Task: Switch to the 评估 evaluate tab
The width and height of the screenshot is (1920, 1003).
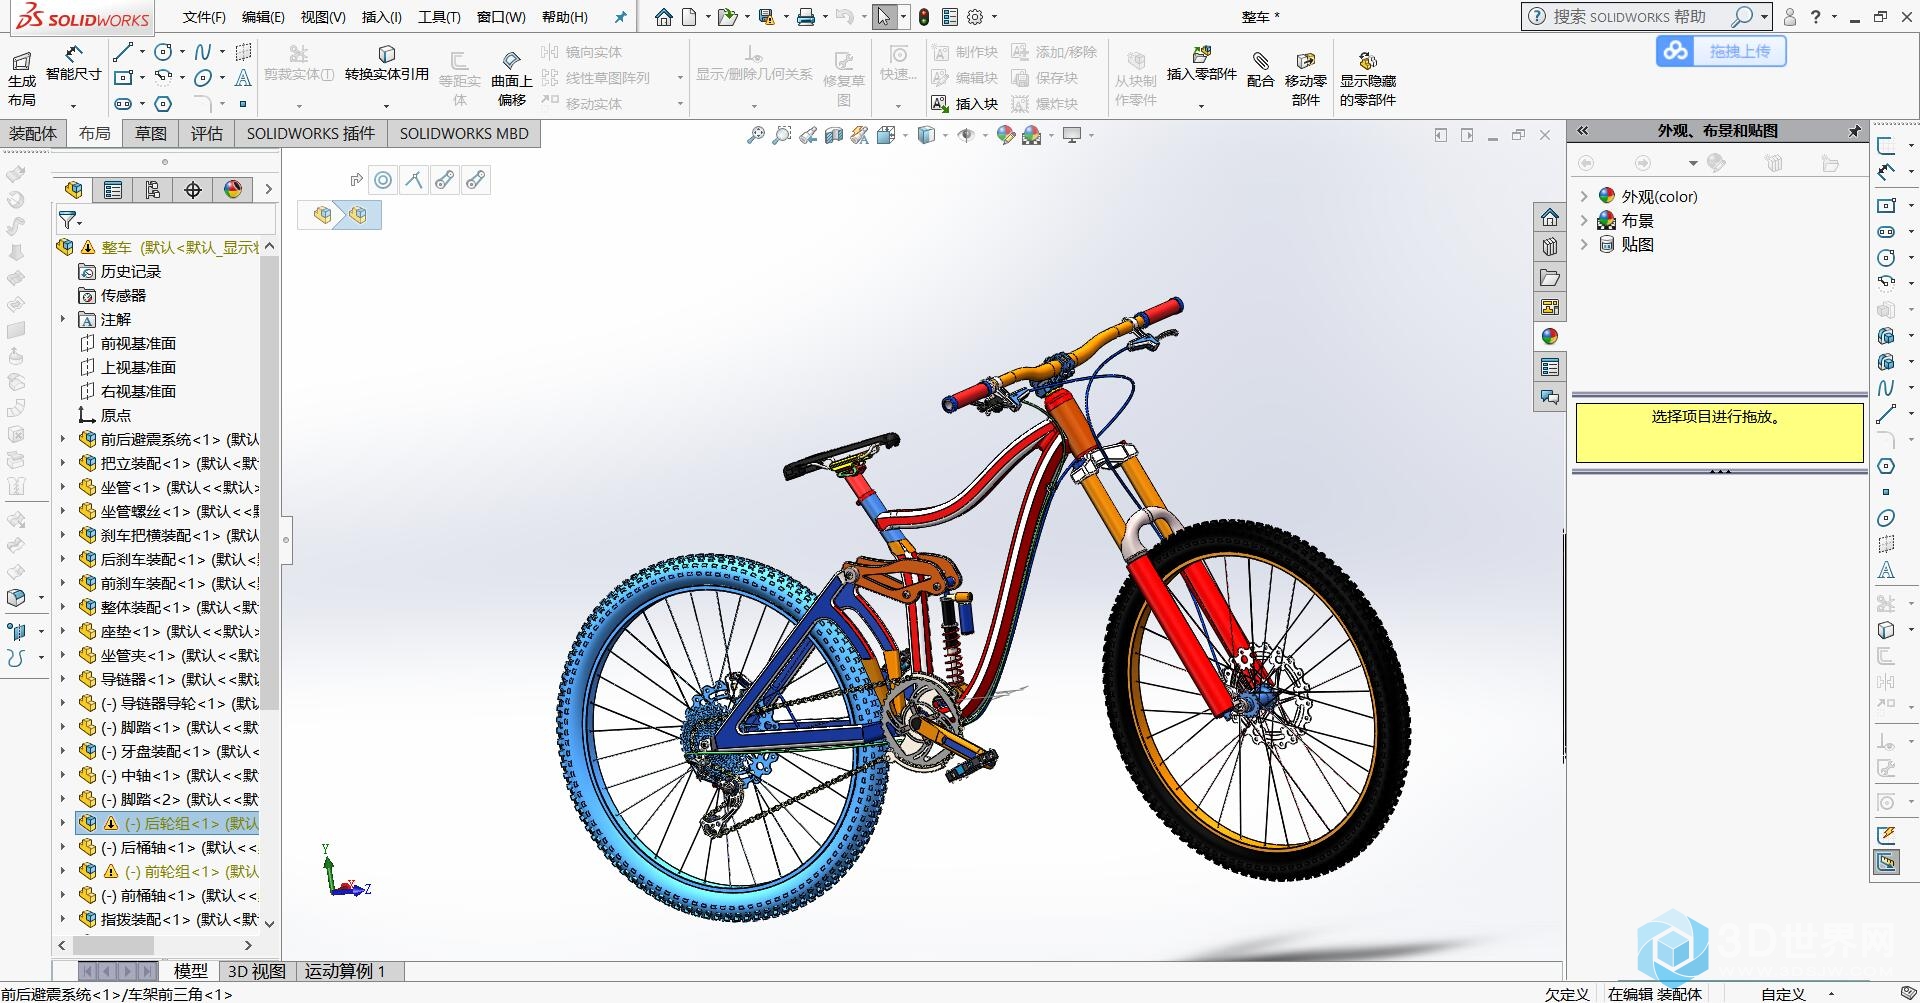Action: (207, 134)
